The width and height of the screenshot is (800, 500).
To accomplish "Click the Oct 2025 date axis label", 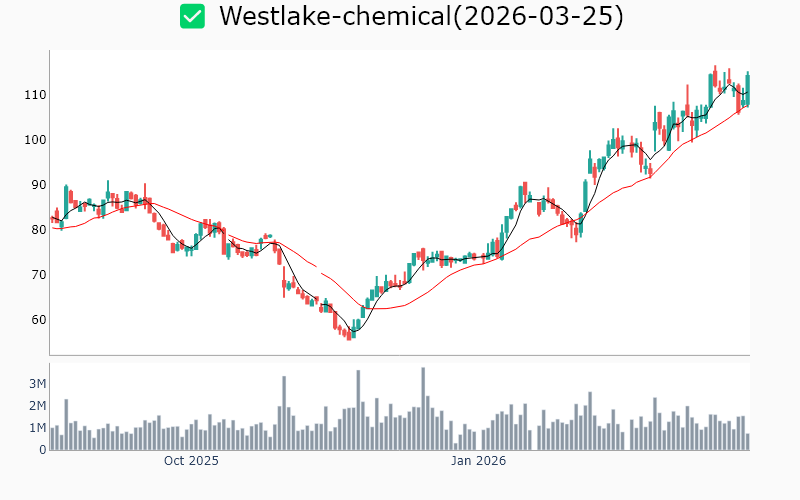I will [191, 461].
